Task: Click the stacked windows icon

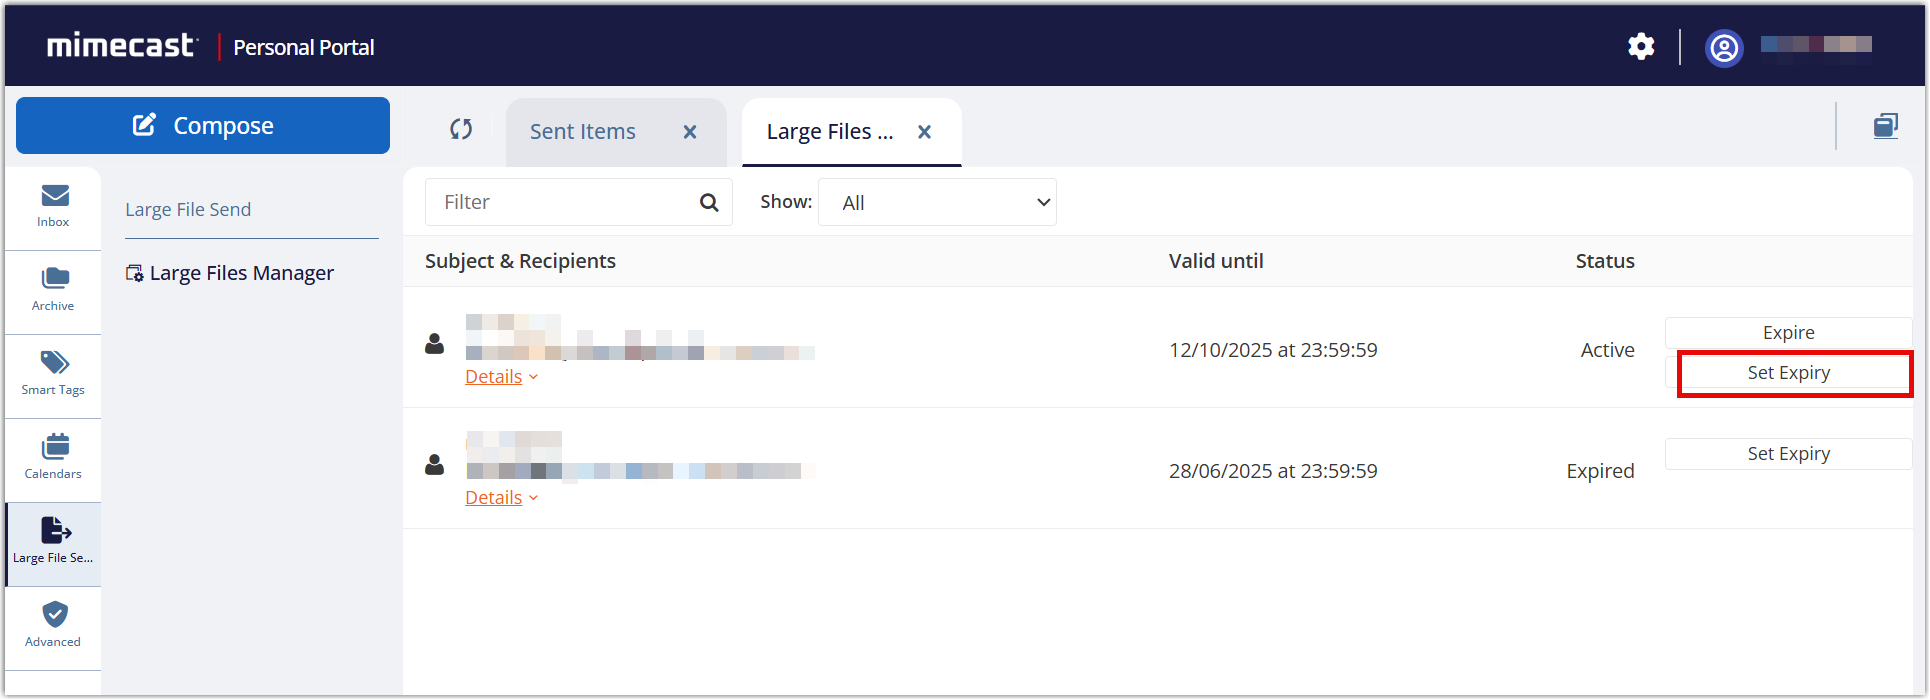Action: pyautogui.click(x=1885, y=126)
